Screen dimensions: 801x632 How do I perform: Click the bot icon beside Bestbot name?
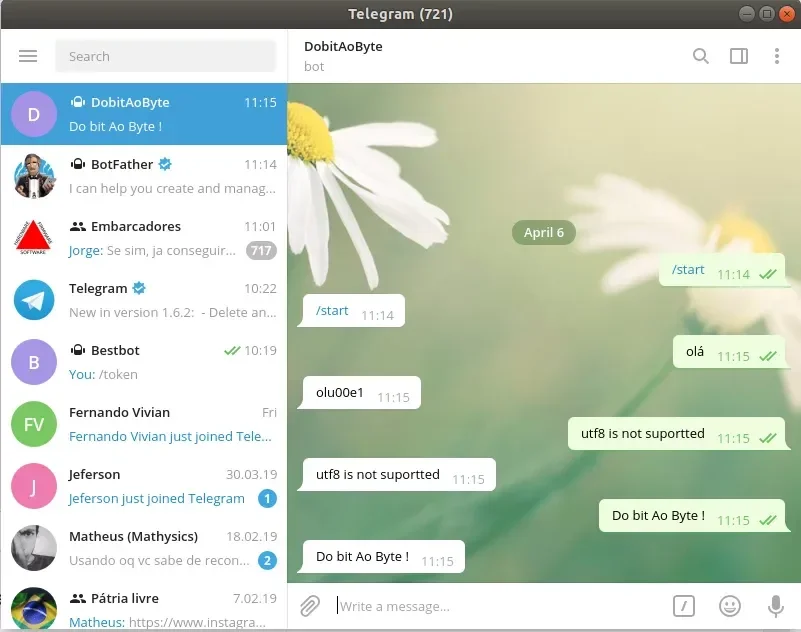[78, 350]
